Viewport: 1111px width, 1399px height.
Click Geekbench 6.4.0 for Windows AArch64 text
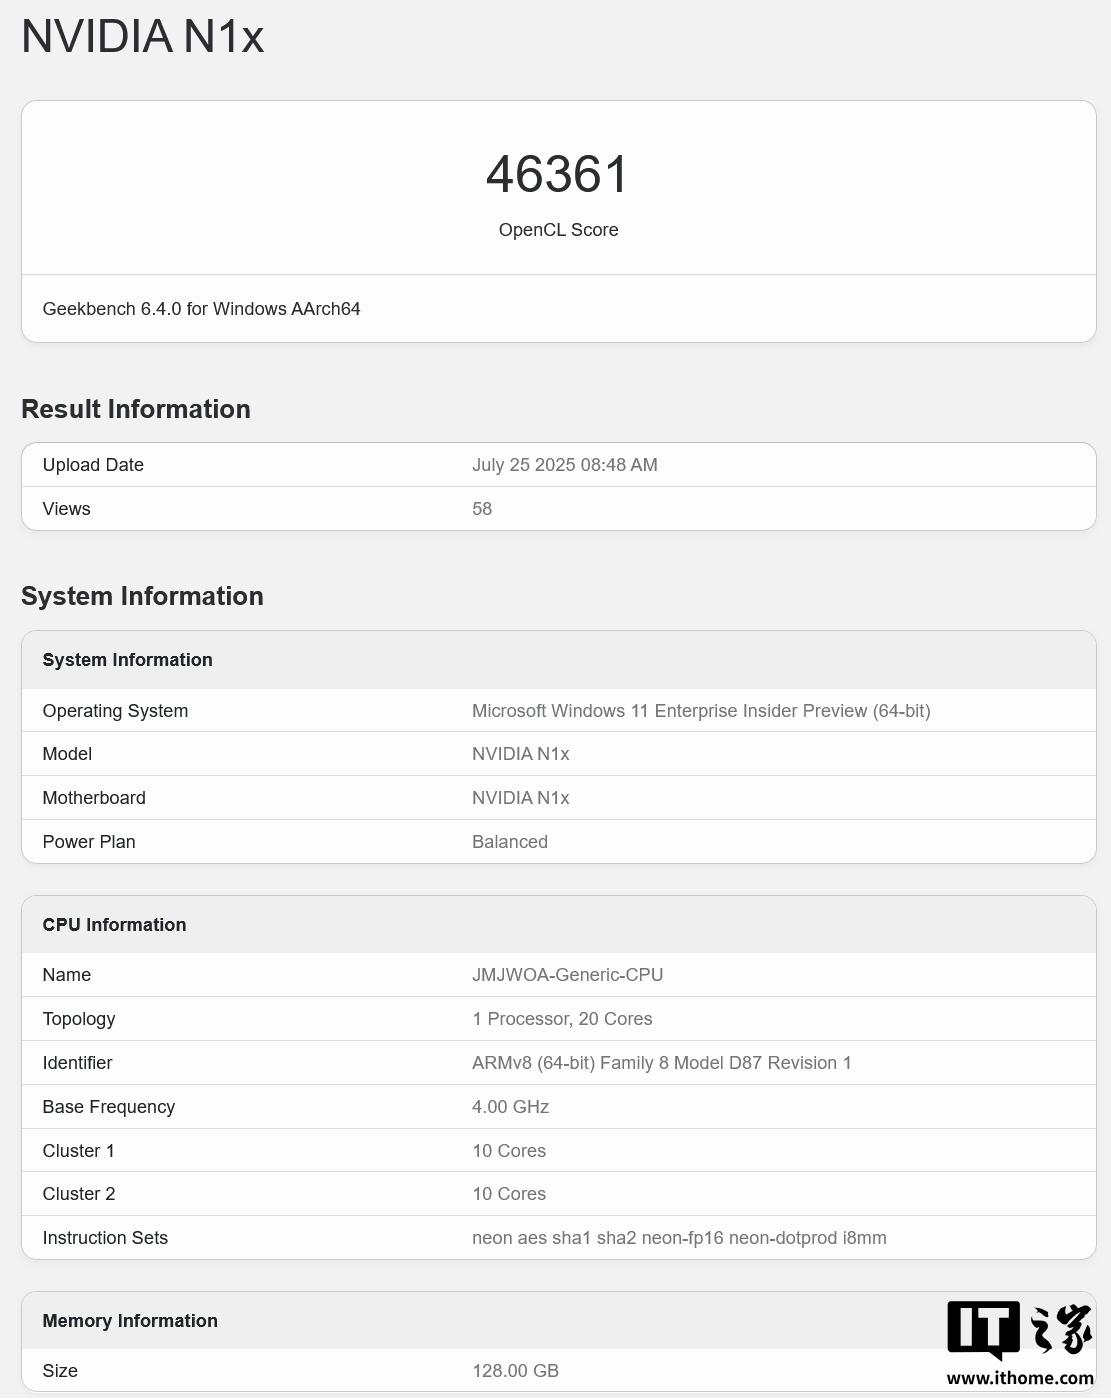(x=201, y=309)
